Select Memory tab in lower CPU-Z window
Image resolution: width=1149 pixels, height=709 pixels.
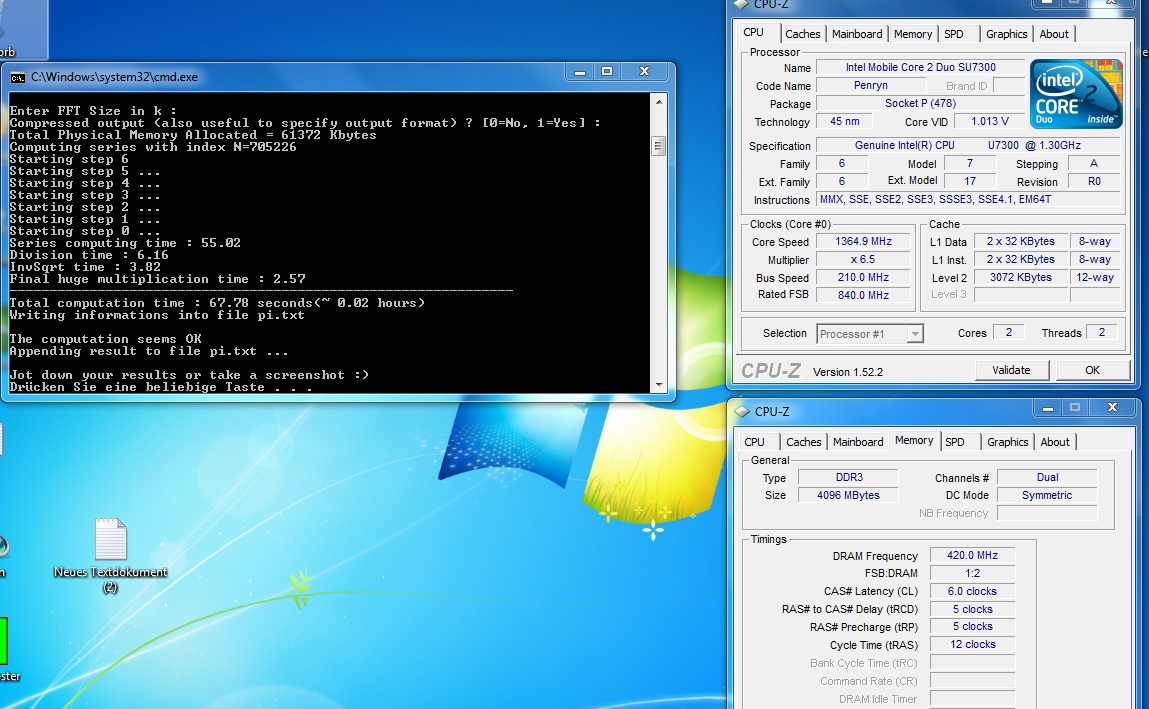914,440
